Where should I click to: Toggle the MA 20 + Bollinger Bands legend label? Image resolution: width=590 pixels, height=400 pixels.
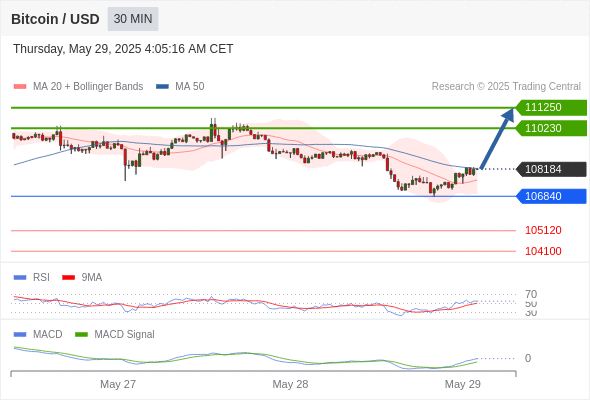coord(88,87)
